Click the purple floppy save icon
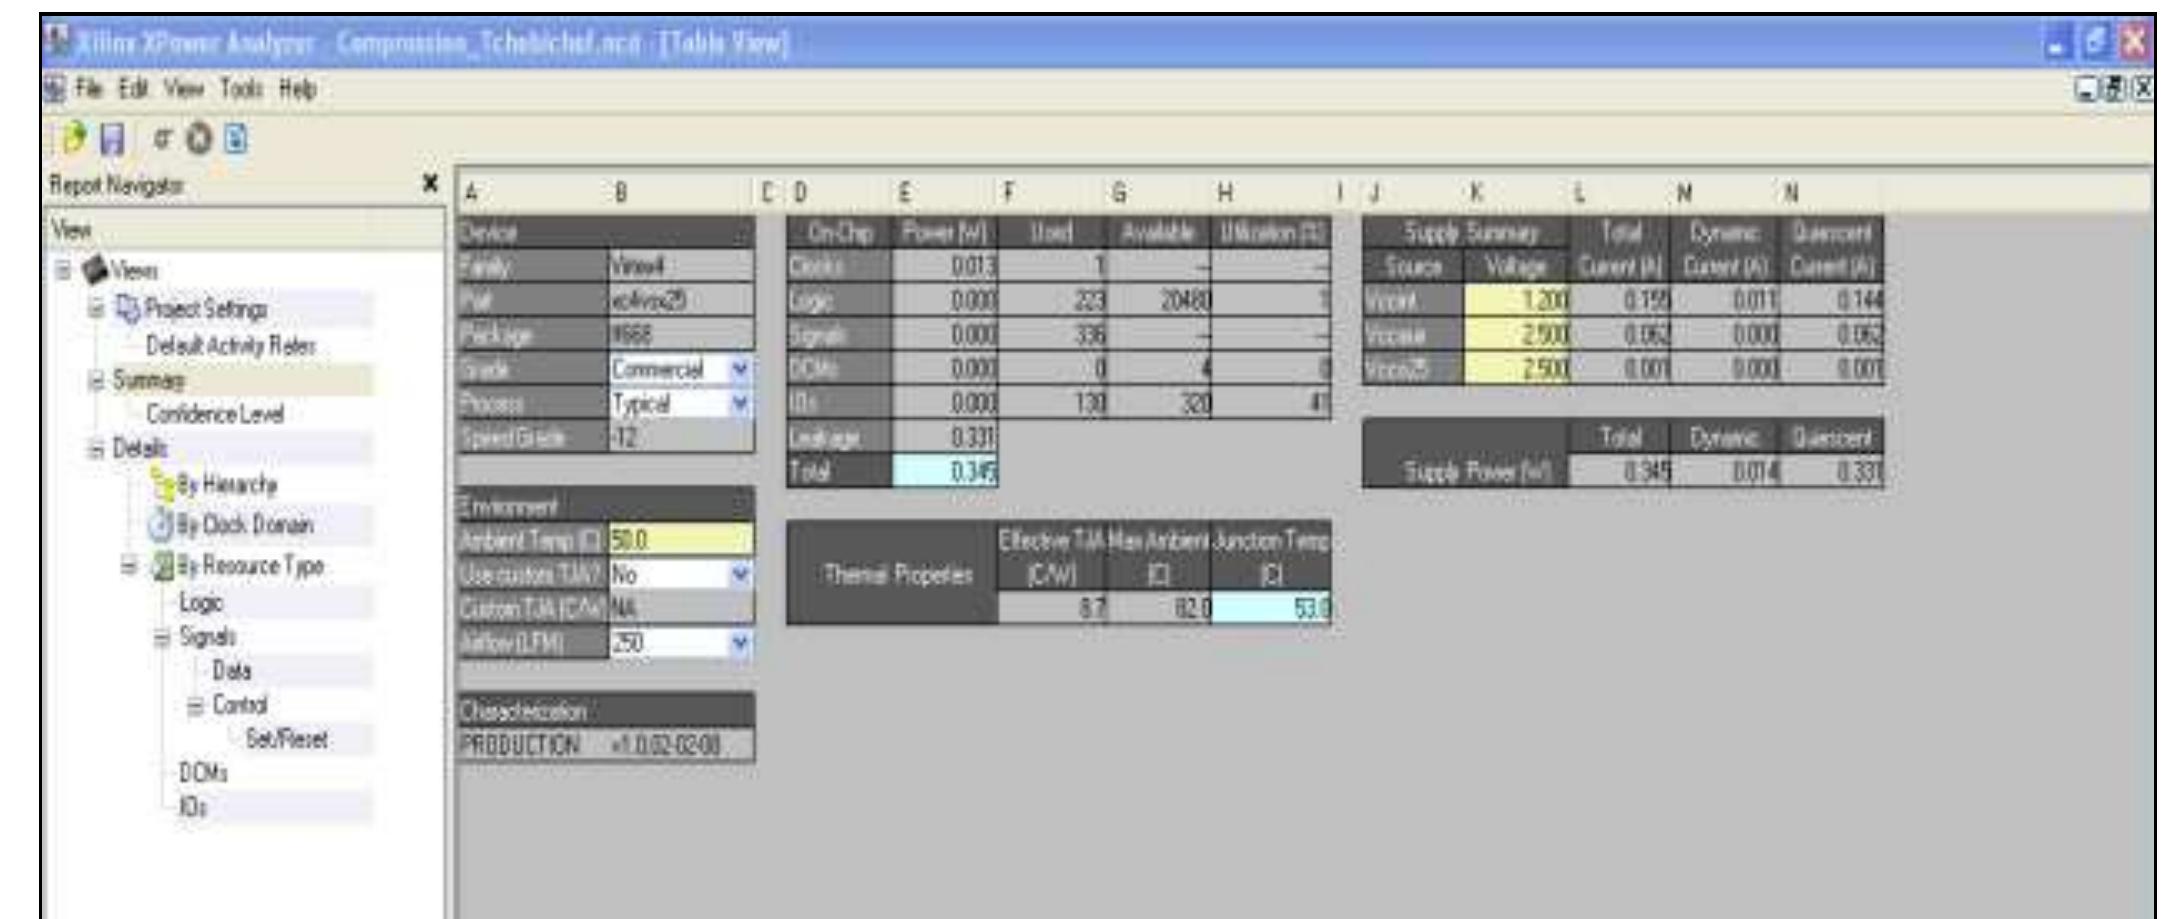This screenshot has width=2171, height=919. [113, 140]
